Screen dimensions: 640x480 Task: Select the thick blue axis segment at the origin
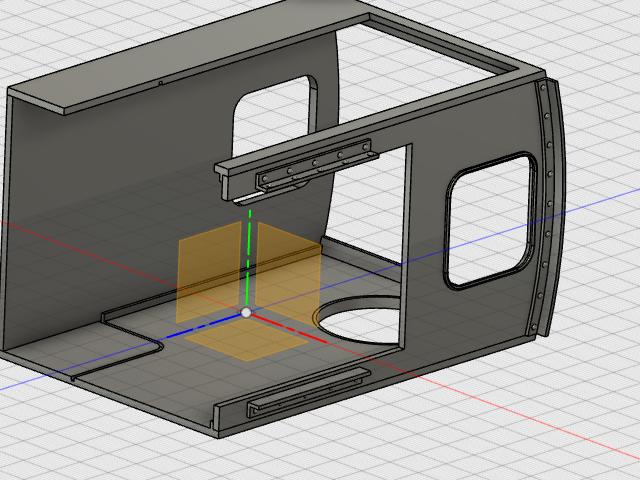[204, 327]
